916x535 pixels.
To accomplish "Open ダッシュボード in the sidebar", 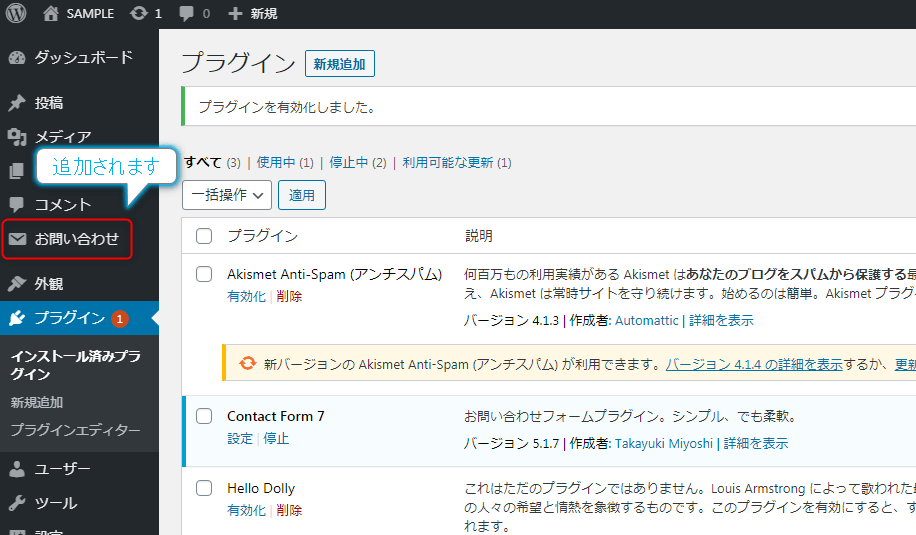I will (x=84, y=57).
